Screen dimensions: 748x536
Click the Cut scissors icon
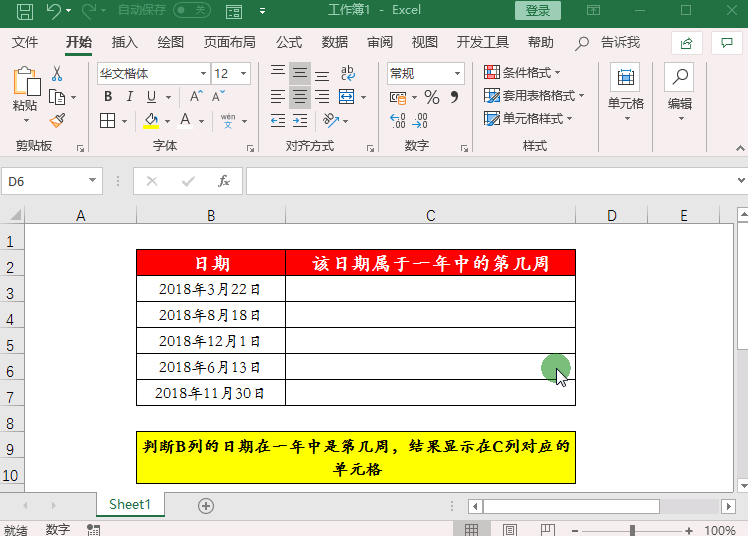tap(57, 73)
